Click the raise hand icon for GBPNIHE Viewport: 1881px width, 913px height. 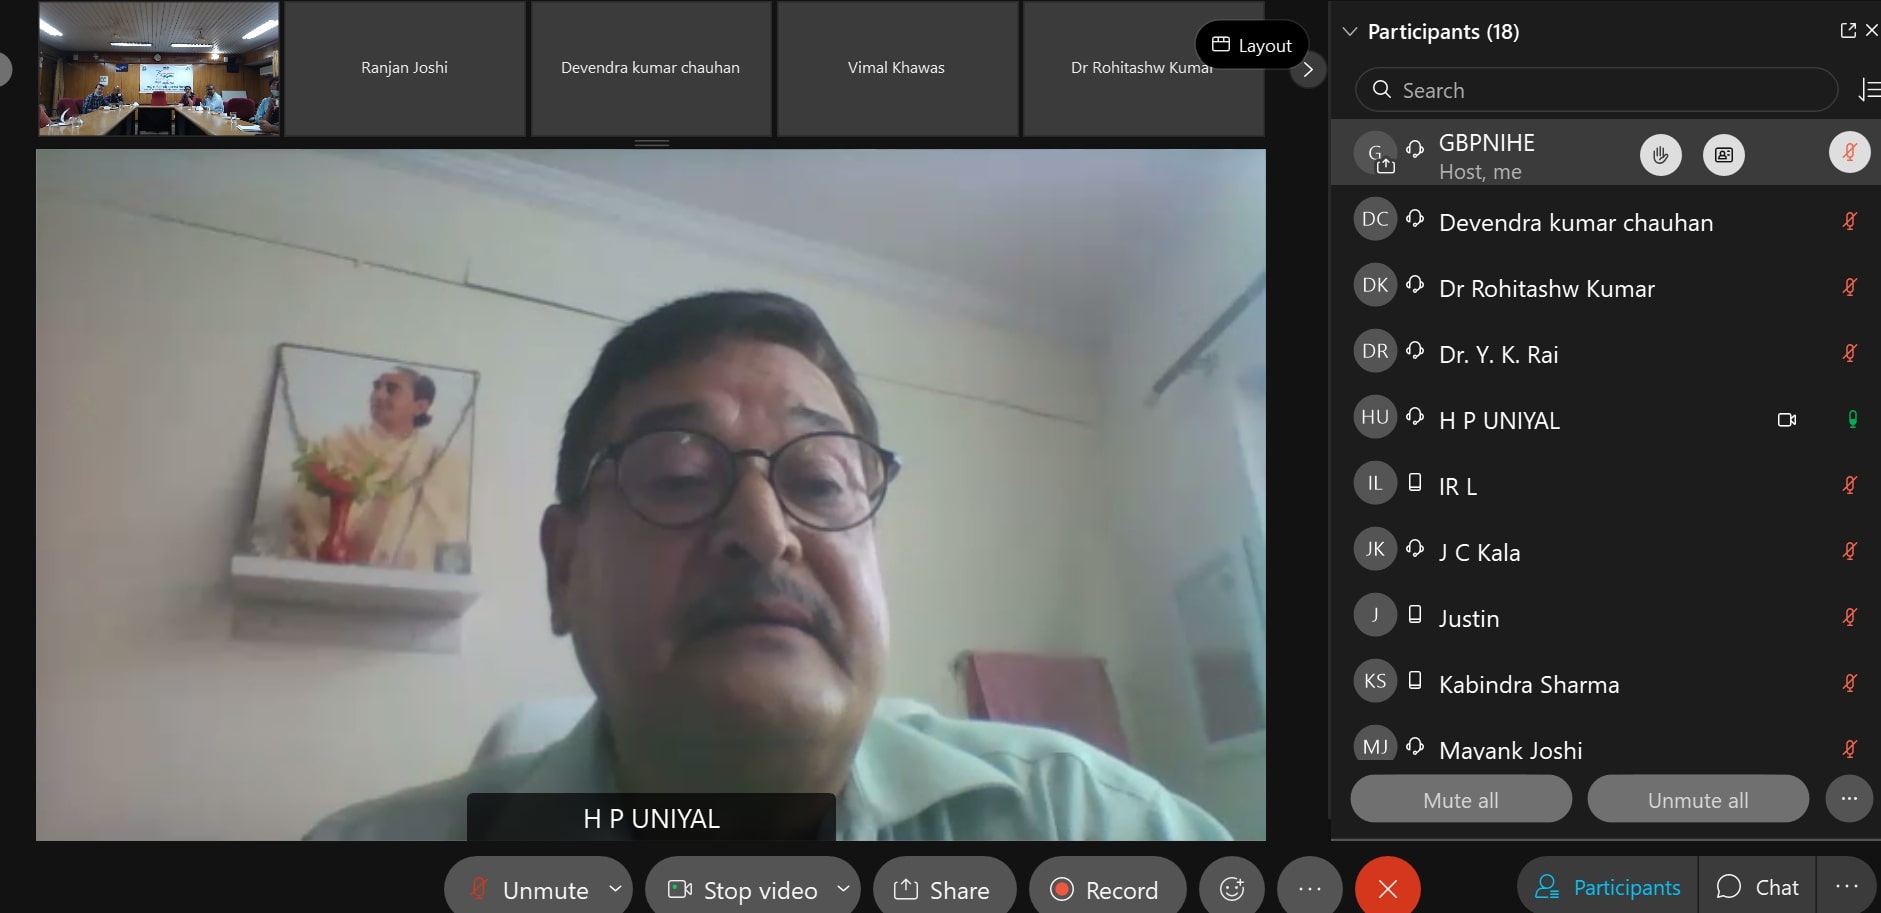pos(1660,155)
